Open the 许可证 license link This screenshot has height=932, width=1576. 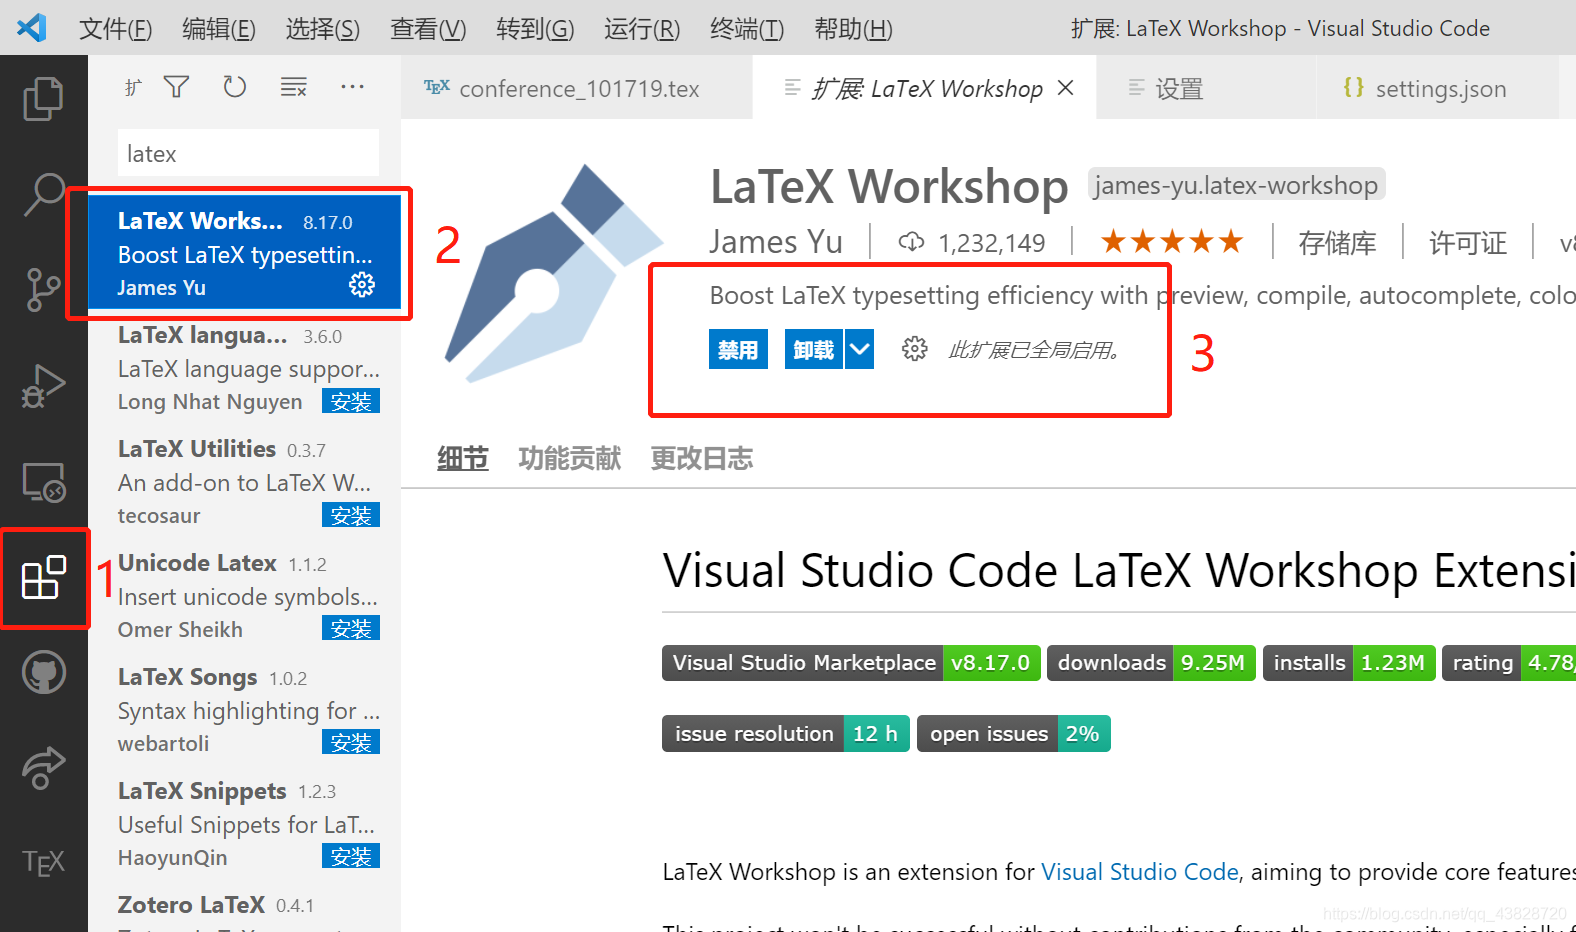(1467, 242)
